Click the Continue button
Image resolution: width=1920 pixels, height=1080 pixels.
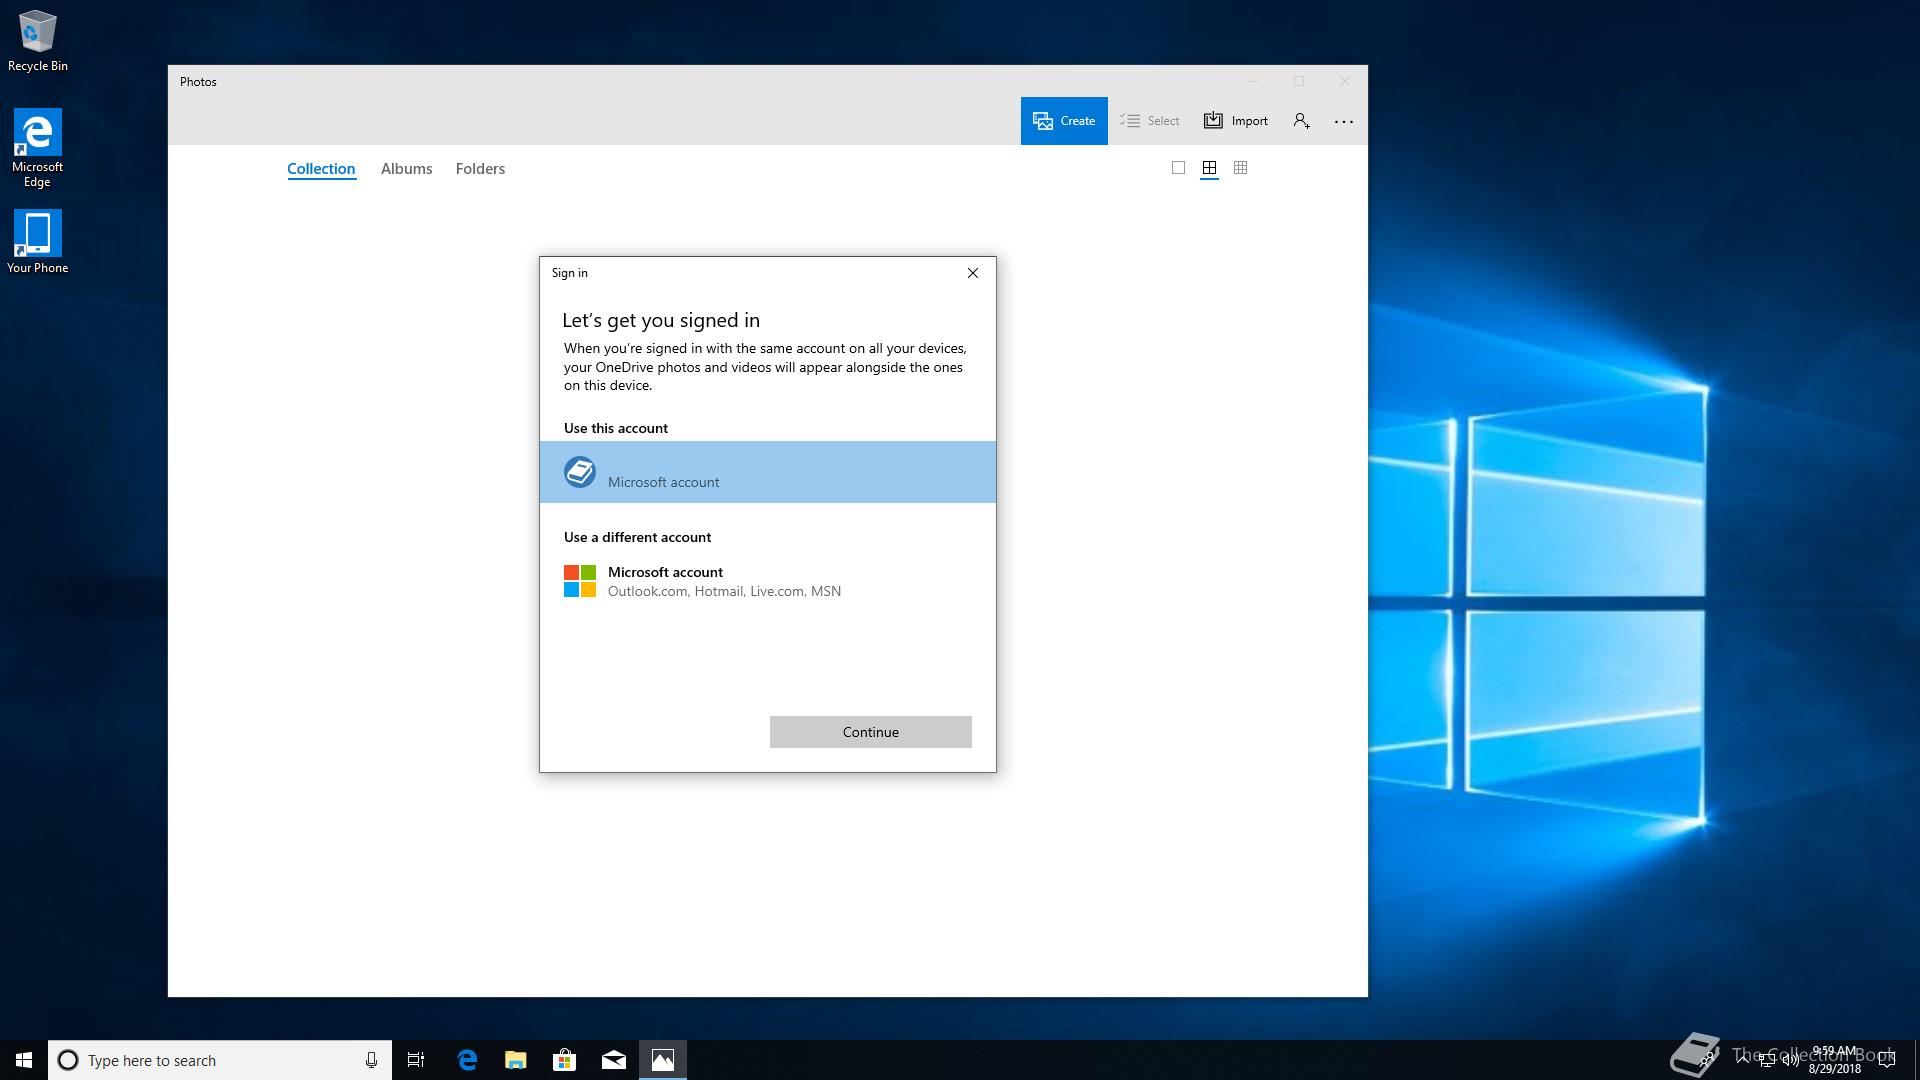(x=871, y=732)
